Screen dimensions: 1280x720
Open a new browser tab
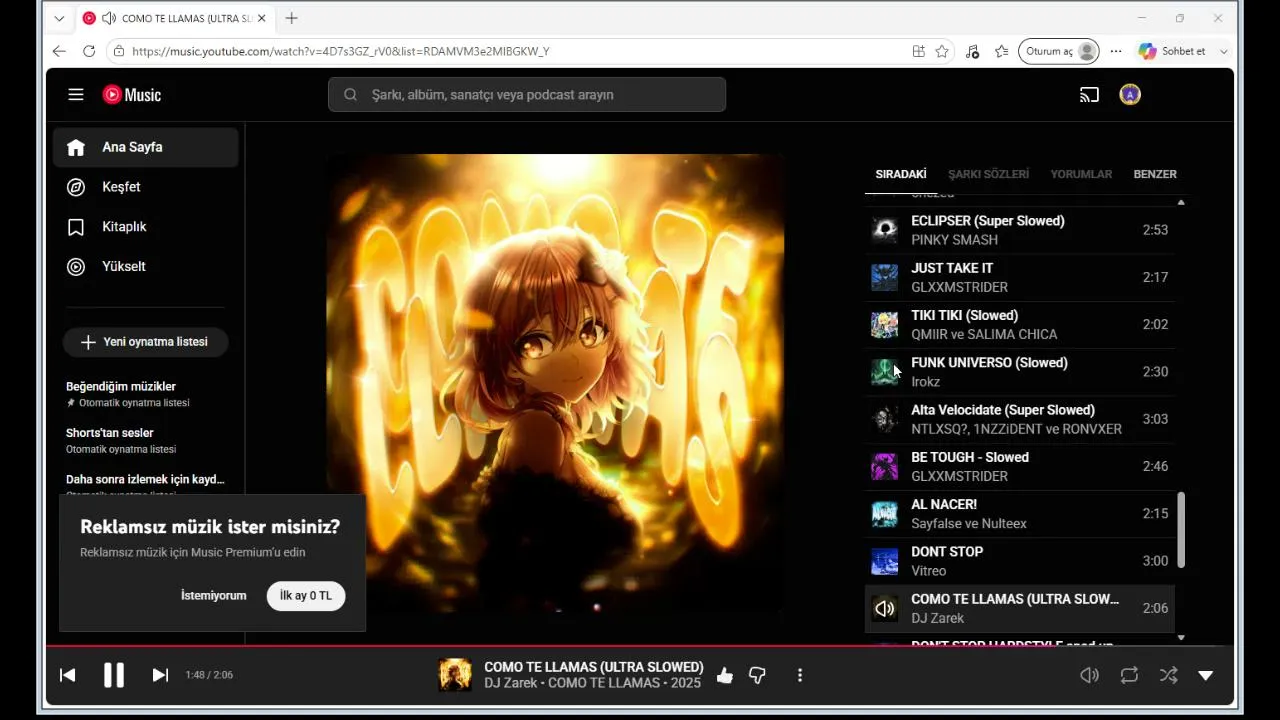(291, 18)
